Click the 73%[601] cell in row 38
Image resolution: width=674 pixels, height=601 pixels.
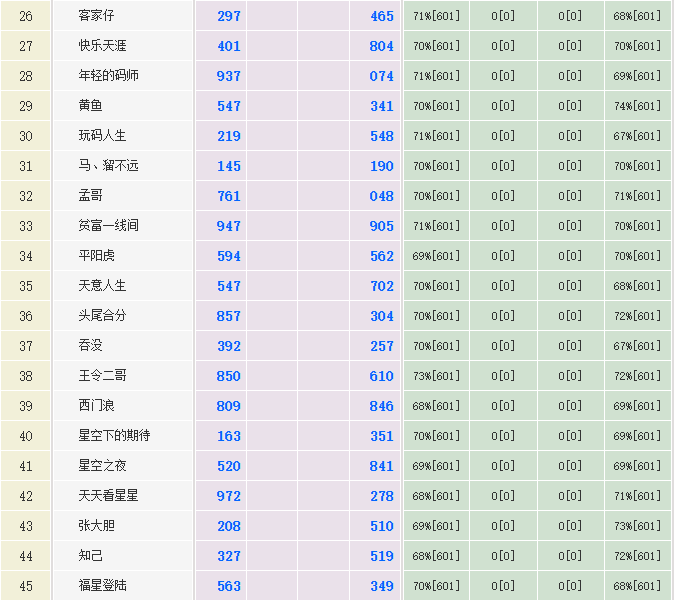click(436, 376)
